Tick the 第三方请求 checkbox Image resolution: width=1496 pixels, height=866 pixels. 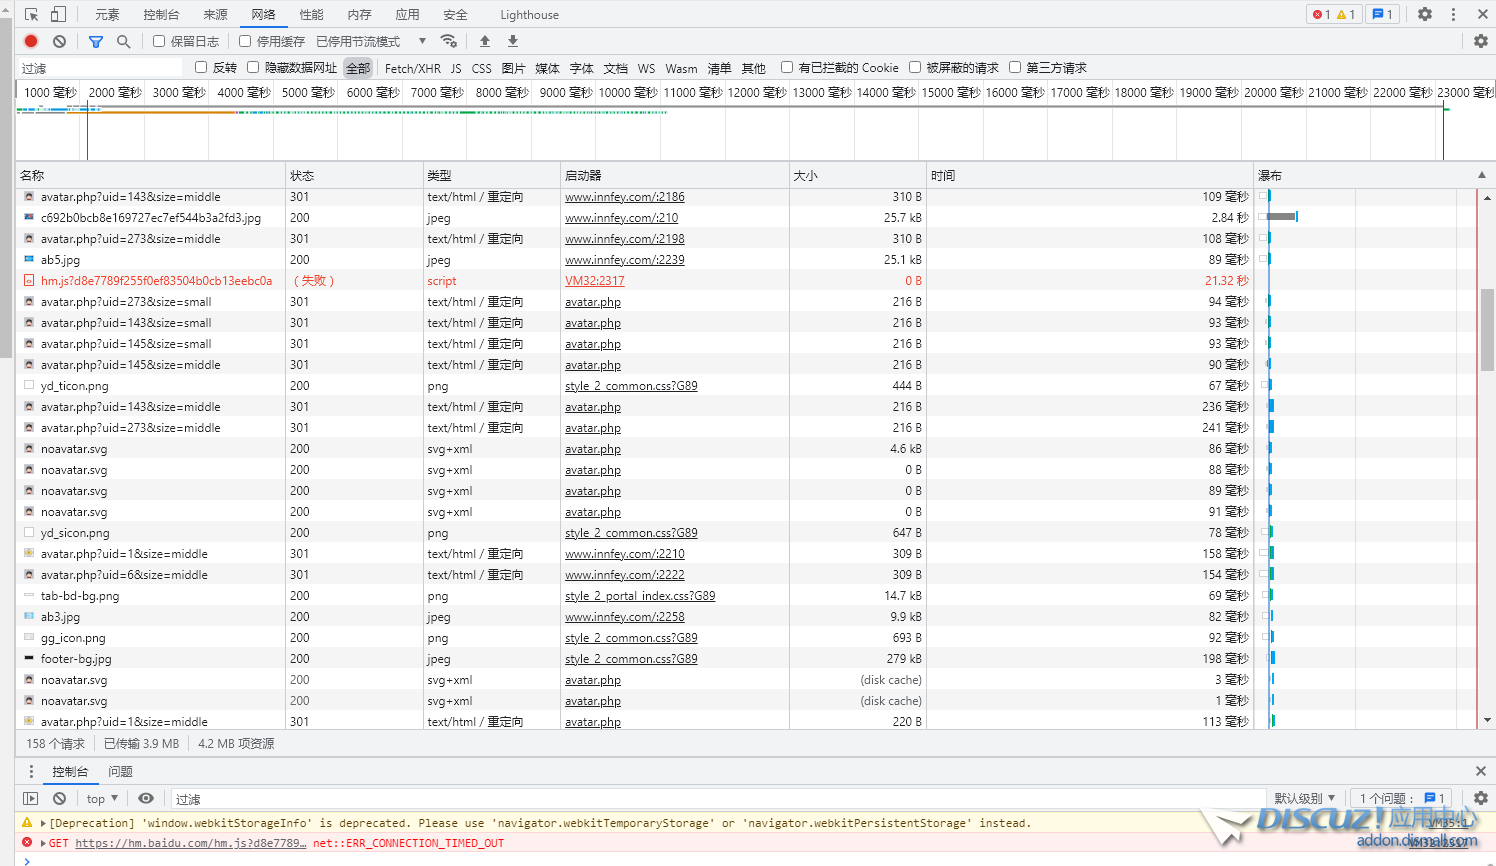1015,67
